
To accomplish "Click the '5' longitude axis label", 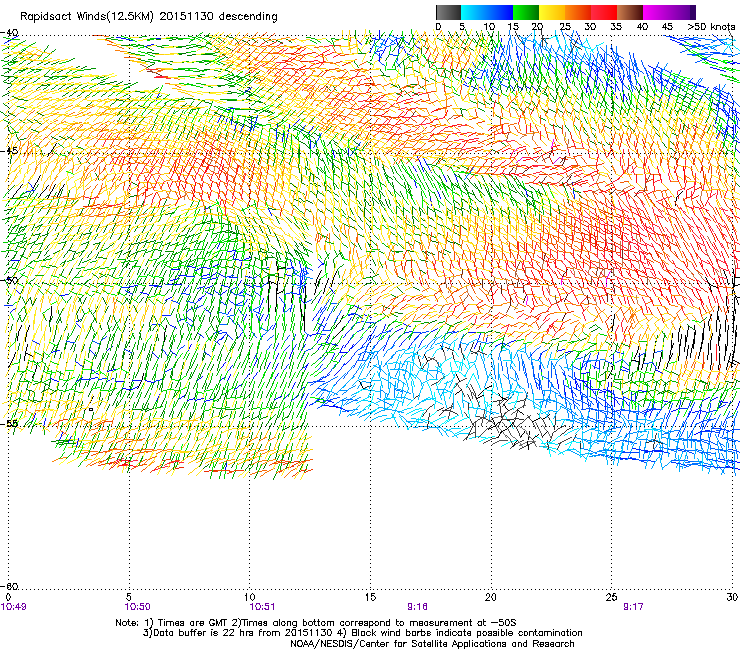I will tap(129, 597).
